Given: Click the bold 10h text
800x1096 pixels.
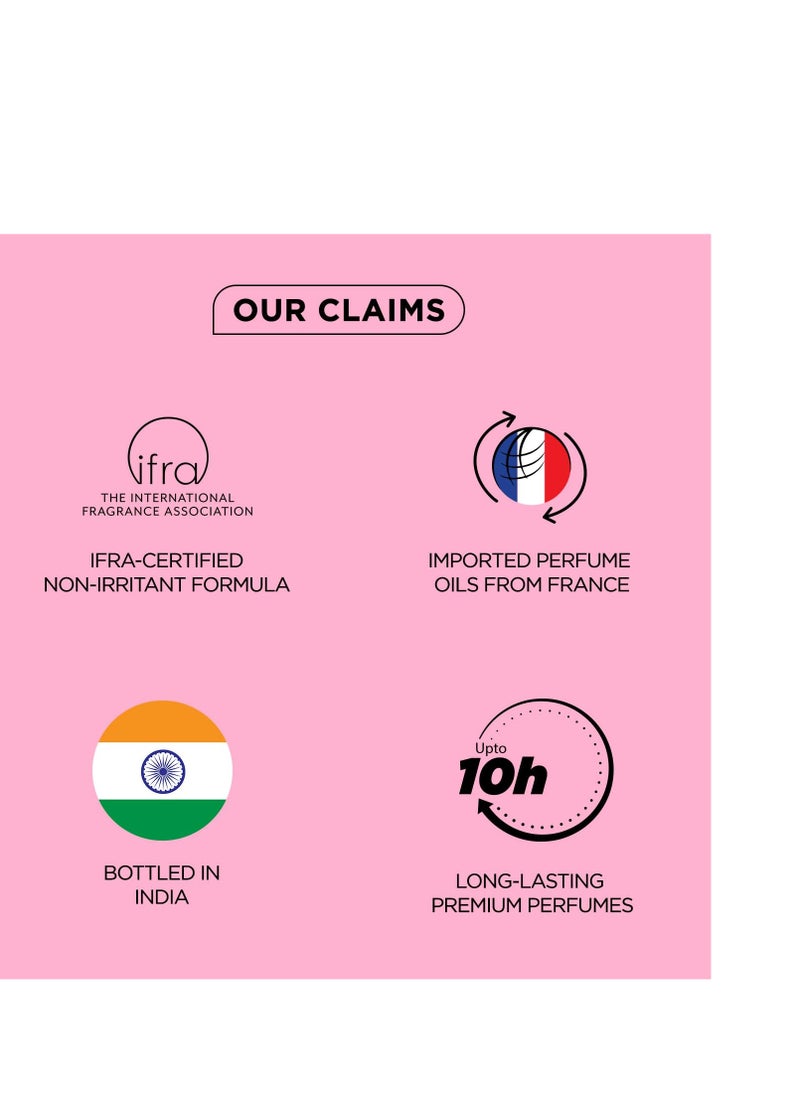Looking at the screenshot, I should [x=502, y=776].
